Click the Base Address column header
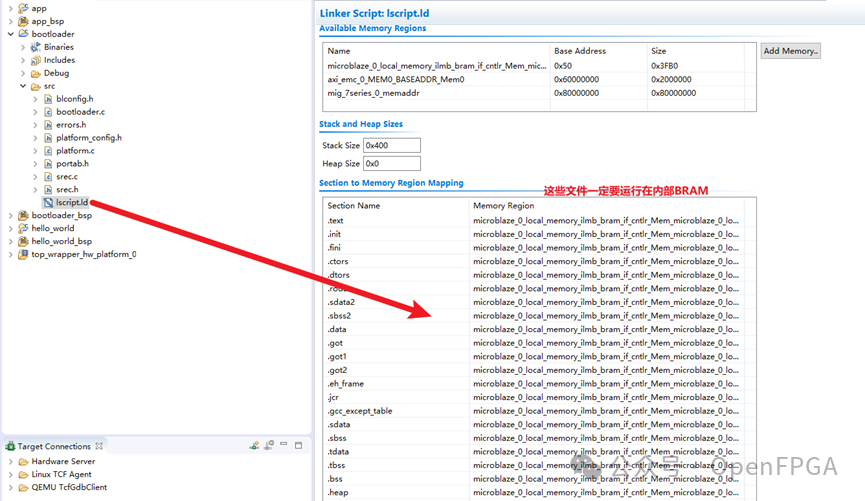 click(x=598, y=51)
